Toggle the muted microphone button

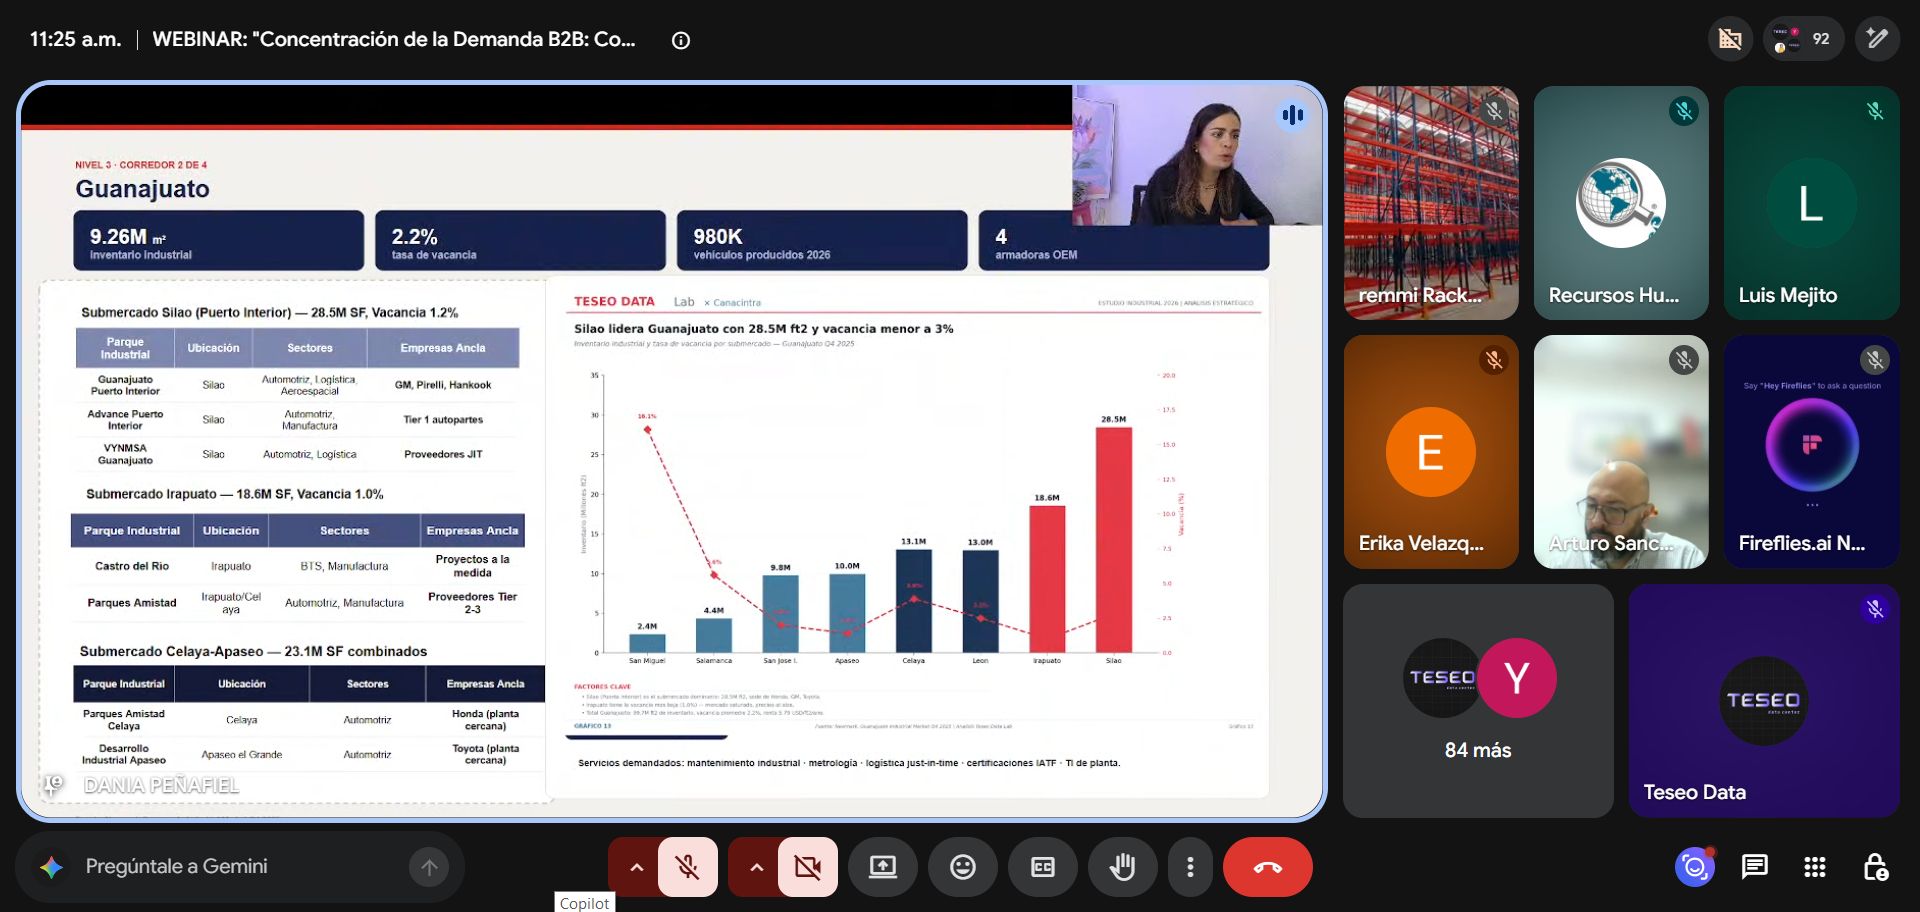point(688,867)
